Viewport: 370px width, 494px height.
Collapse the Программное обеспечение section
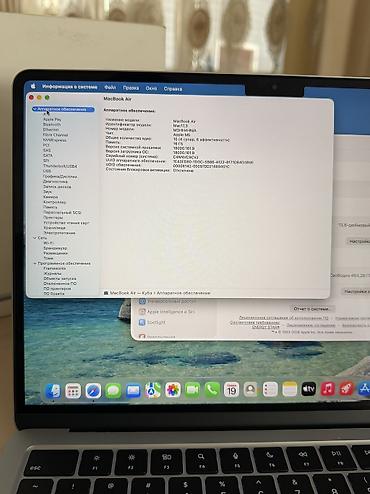click(35, 263)
